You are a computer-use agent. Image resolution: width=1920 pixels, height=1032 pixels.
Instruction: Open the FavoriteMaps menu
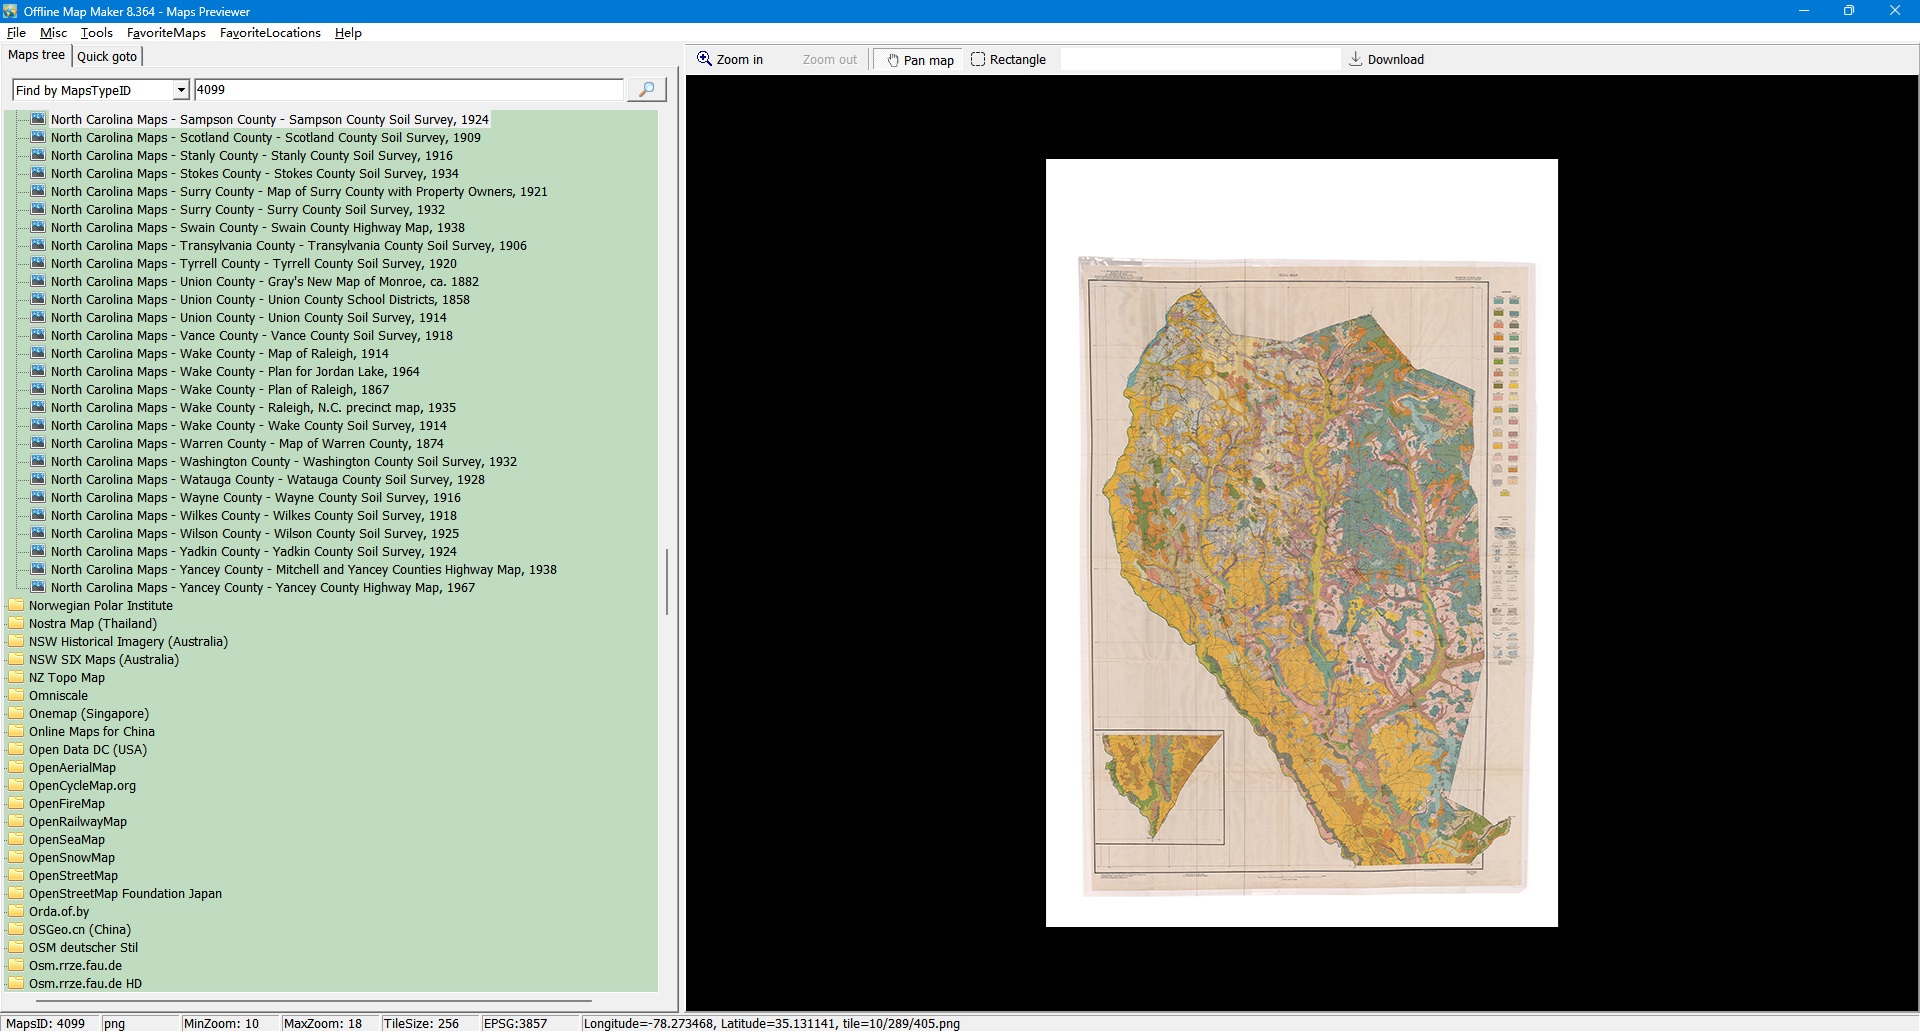click(166, 33)
